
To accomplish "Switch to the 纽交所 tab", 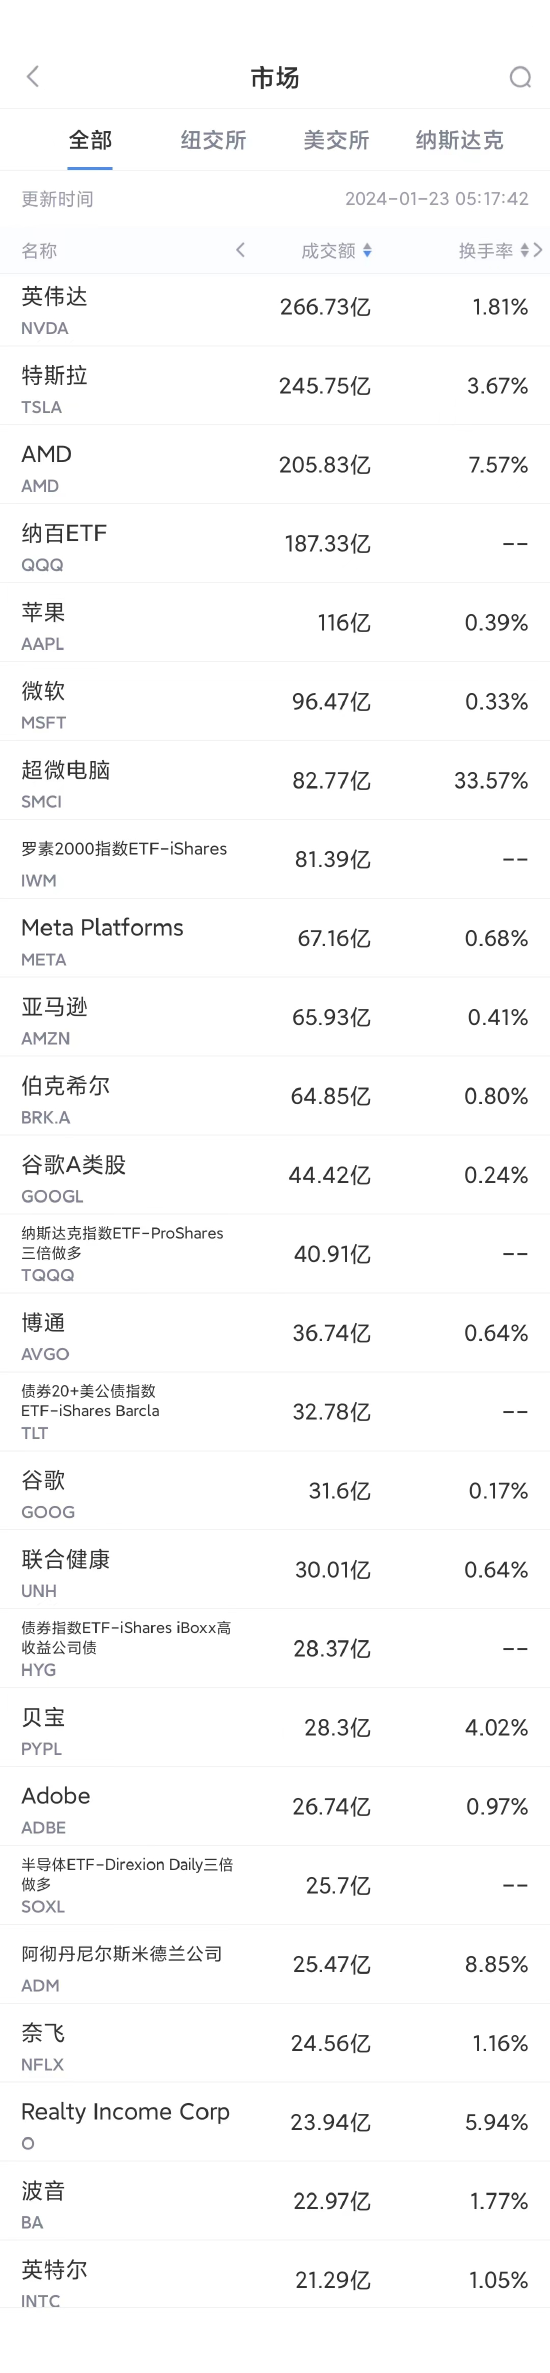I will (x=213, y=140).
